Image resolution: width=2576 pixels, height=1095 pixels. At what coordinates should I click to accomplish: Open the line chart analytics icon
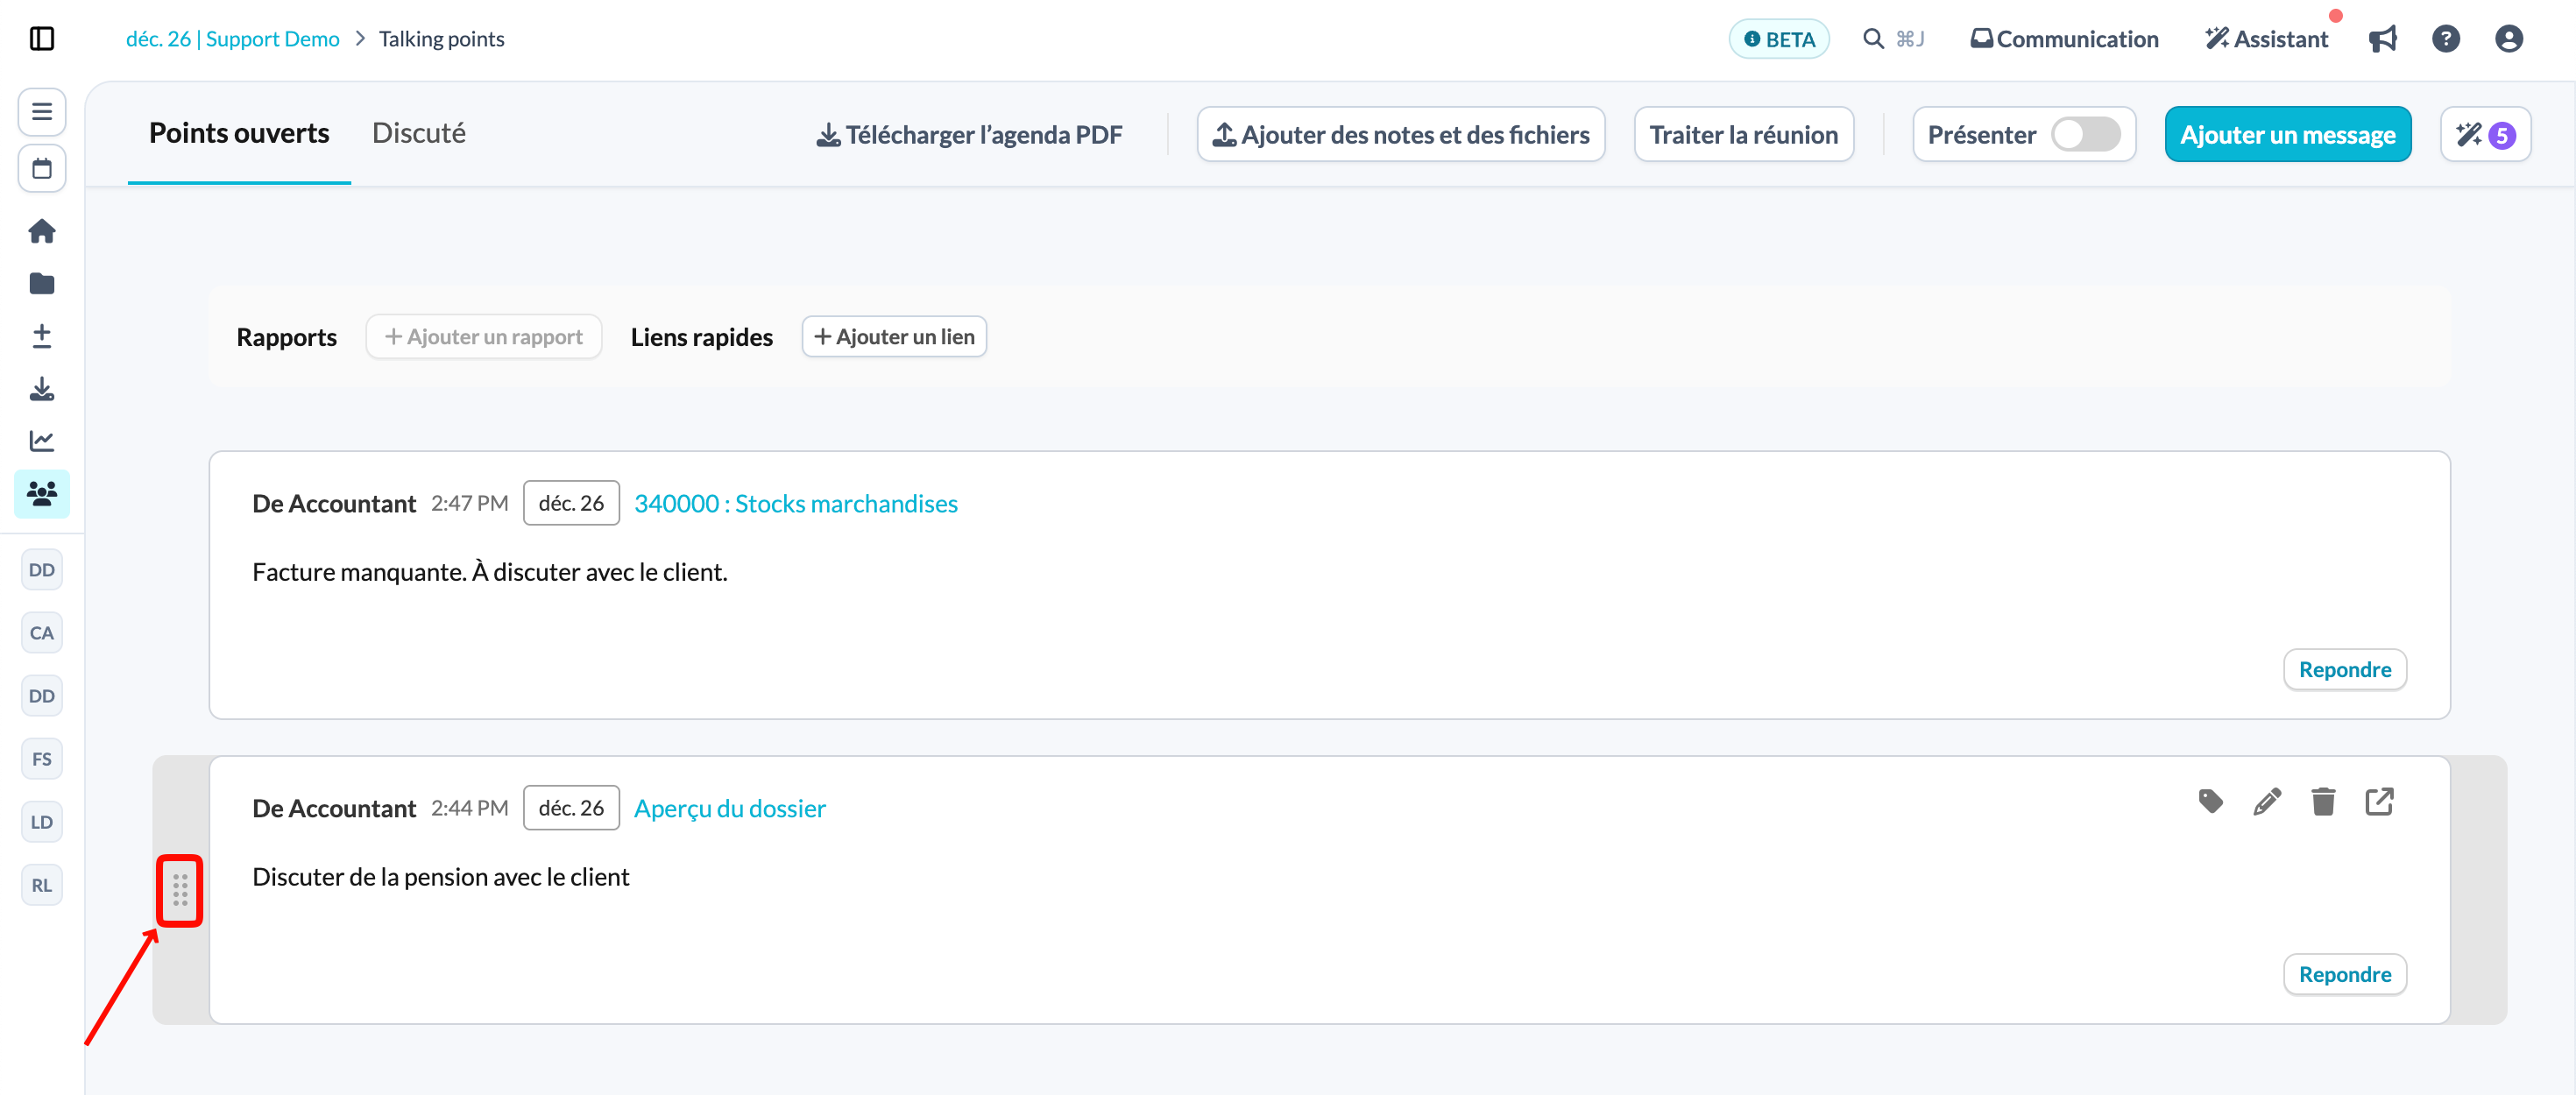click(x=42, y=441)
